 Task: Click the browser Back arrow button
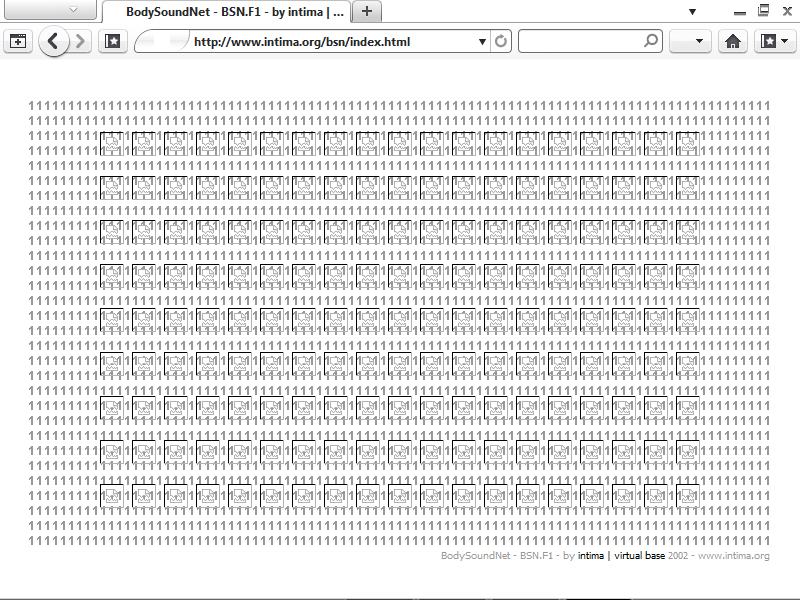[x=54, y=42]
